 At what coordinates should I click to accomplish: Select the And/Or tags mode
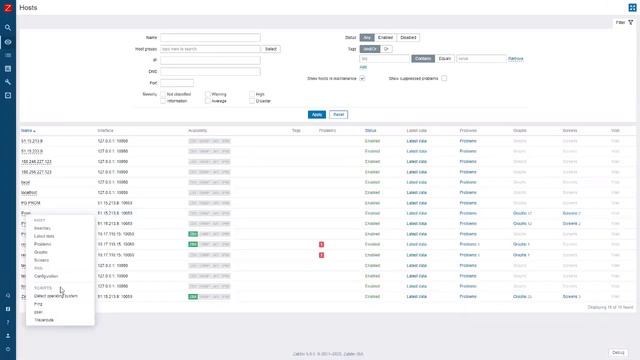coord(370,49)
